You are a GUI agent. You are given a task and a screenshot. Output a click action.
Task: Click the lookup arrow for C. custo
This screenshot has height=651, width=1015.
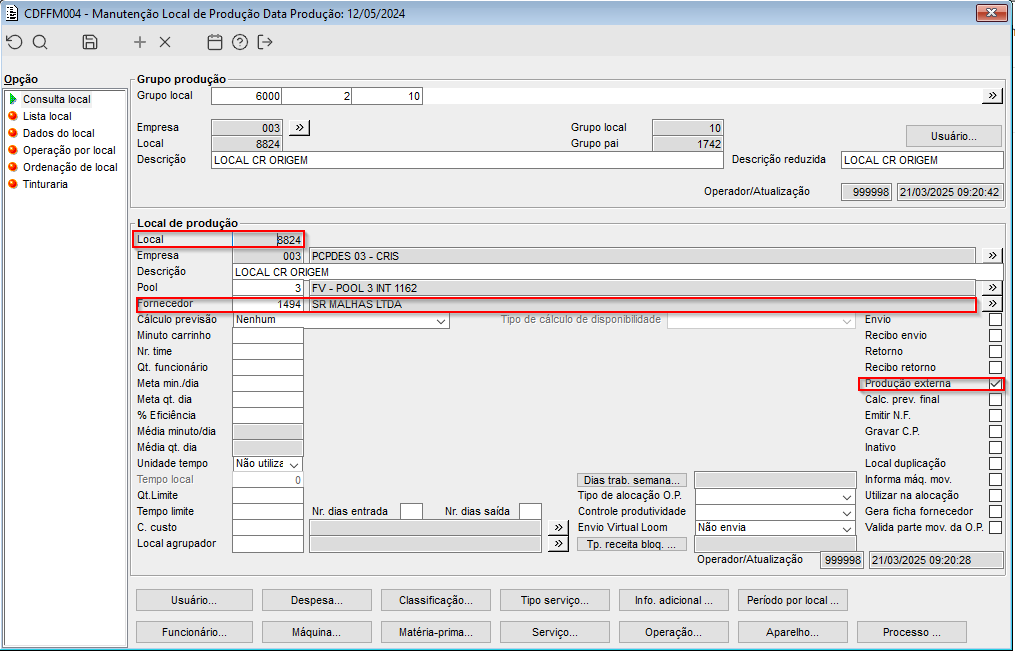(x=558, y=527)
